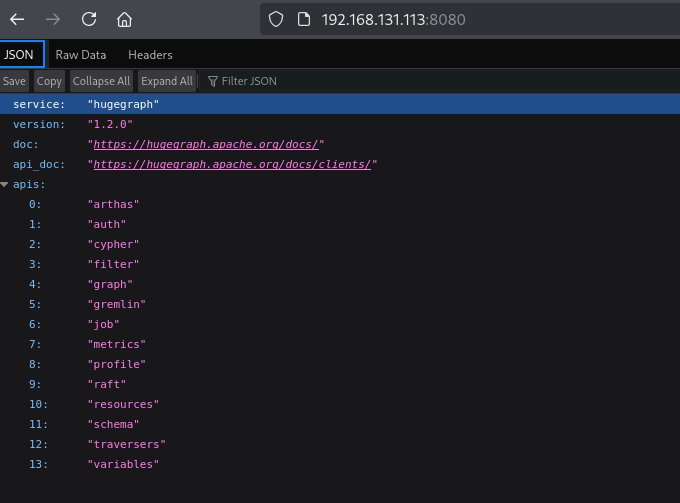Switch to the Raw Data tab

pyautogui.click(x=81, y=55)
